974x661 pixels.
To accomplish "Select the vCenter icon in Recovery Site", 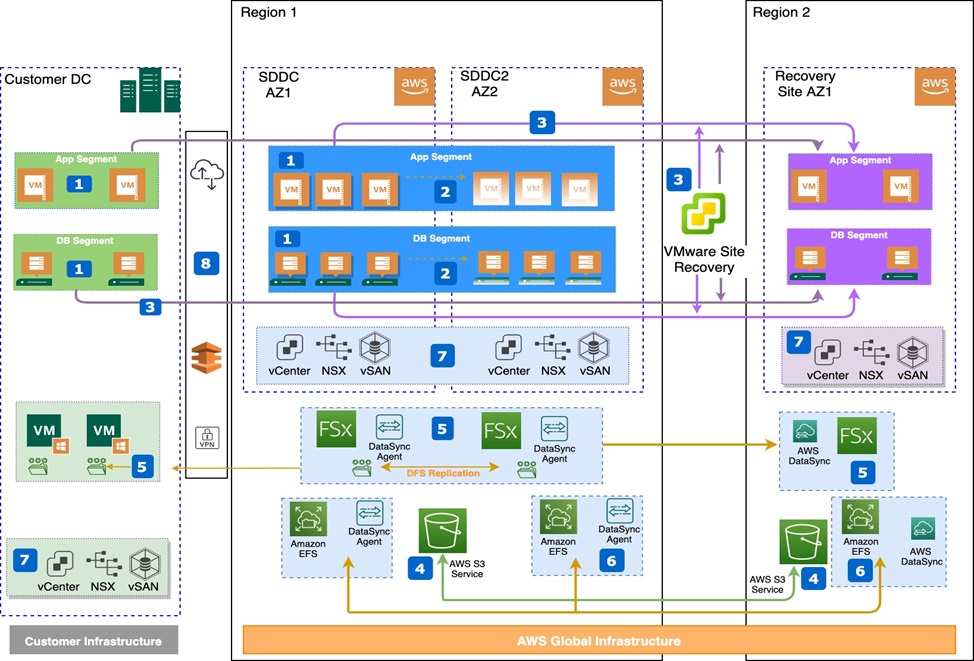I will click(x=827, y=351).
